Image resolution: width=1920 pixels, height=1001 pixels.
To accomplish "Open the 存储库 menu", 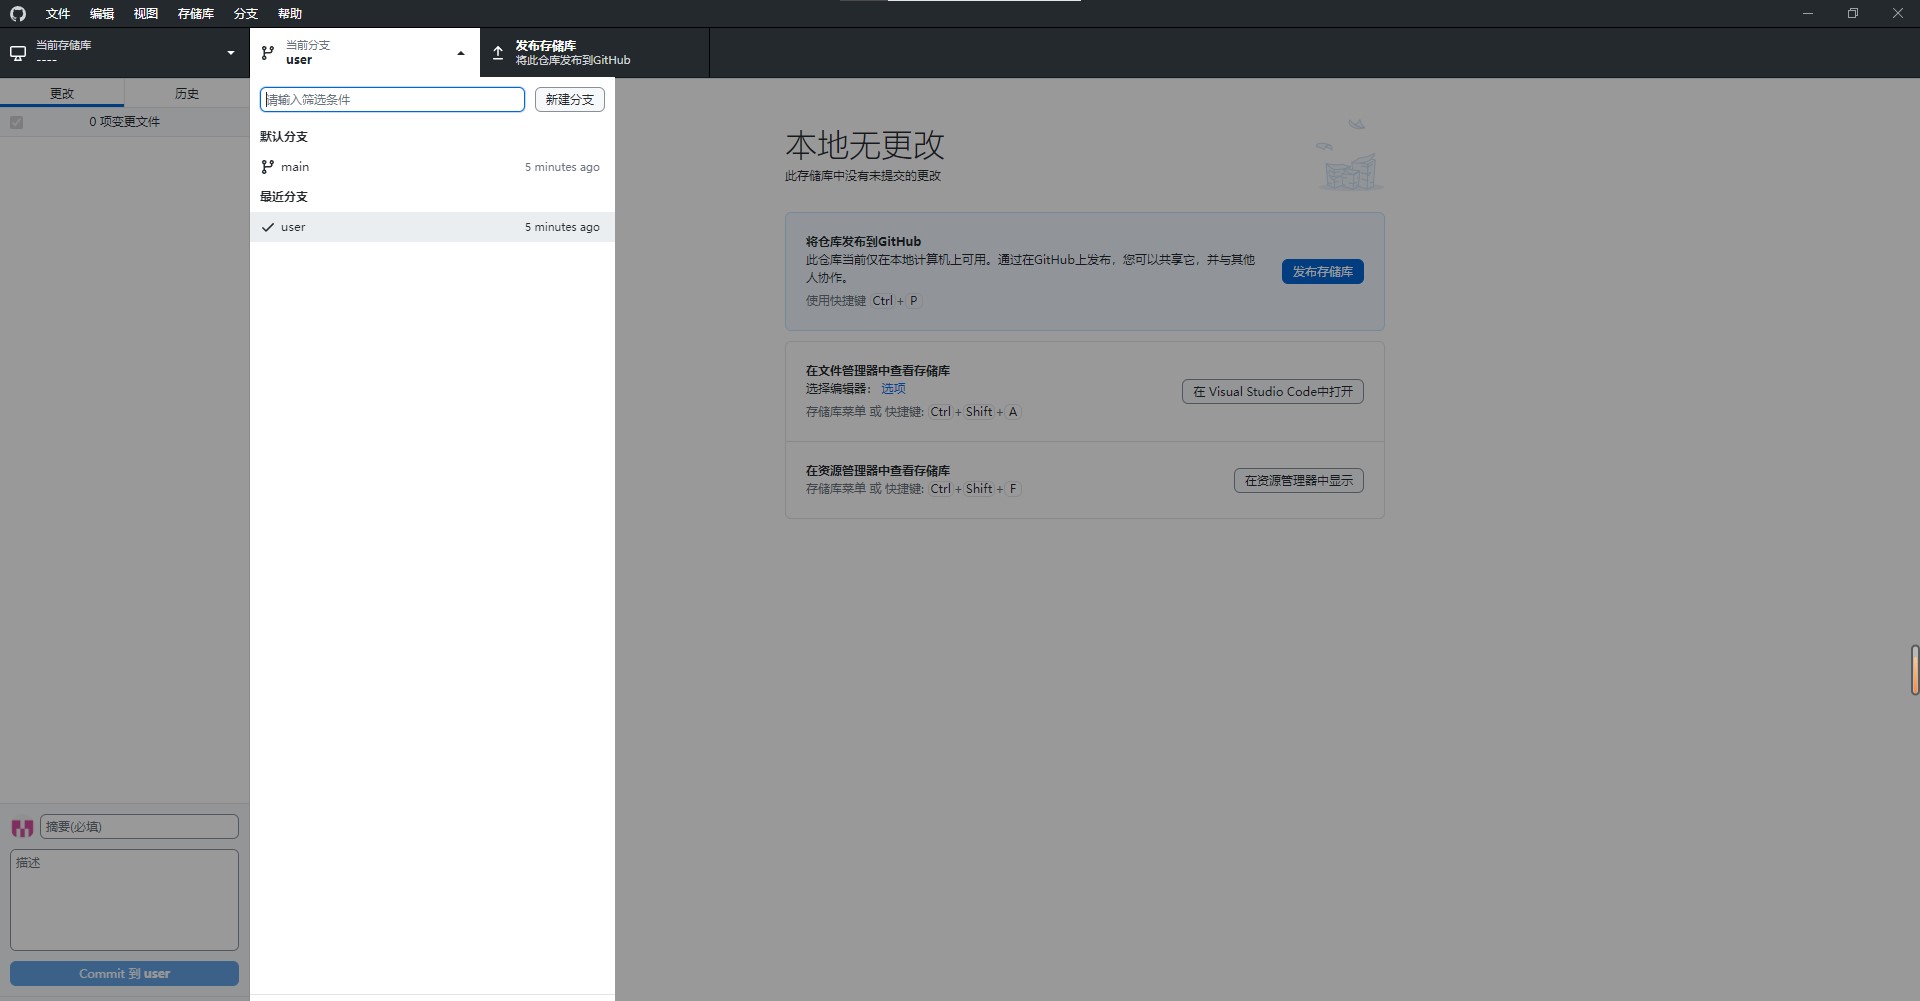I will point(196,14).
